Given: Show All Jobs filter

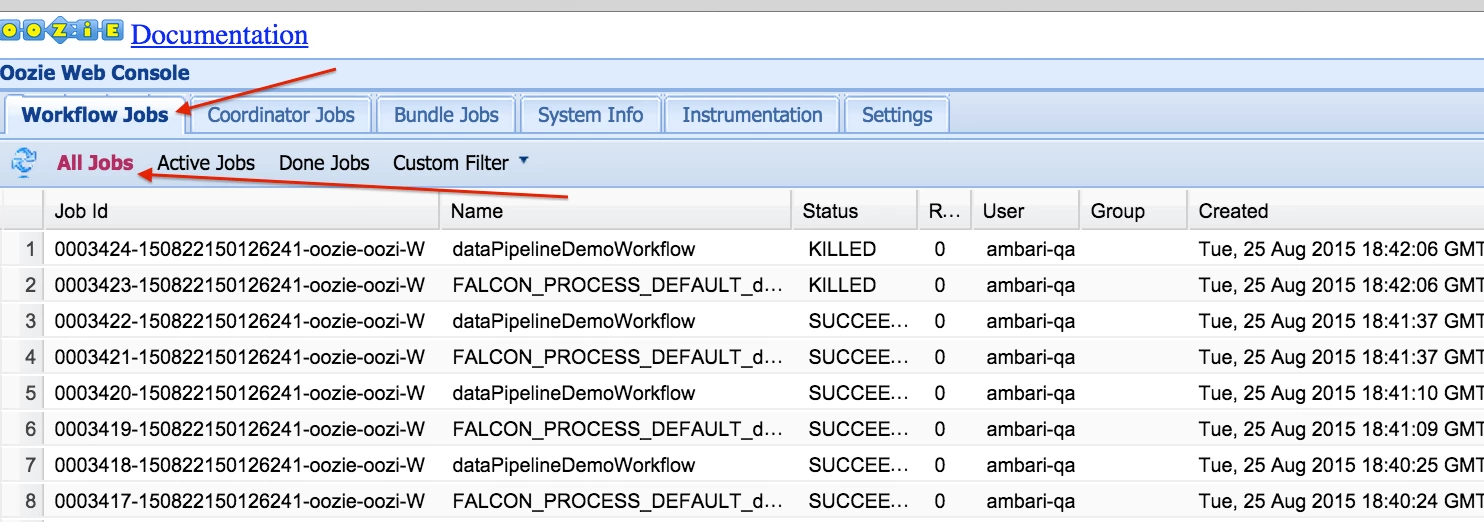Looking at the screenshot, I should (x=95, y=163).
